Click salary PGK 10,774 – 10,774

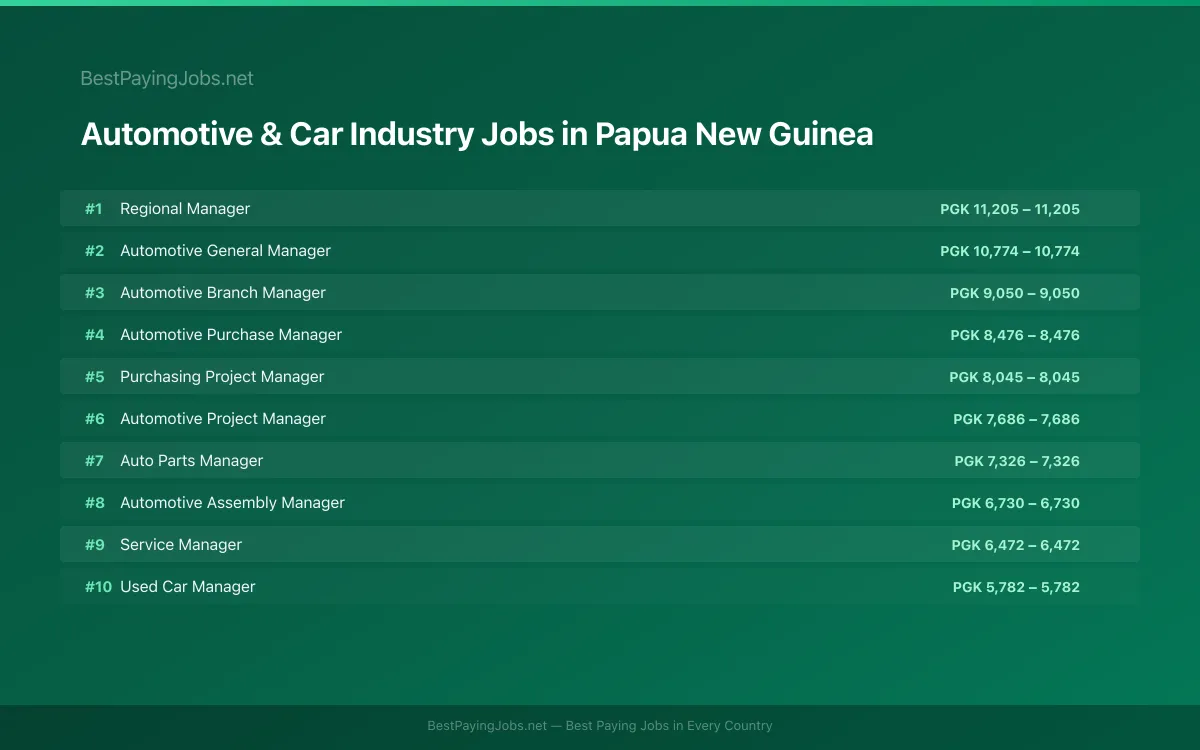[x=1010, y=251]
